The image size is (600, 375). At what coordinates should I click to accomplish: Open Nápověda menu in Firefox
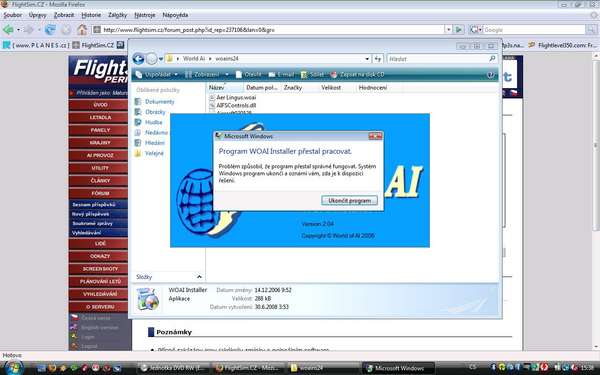(175, 15)
